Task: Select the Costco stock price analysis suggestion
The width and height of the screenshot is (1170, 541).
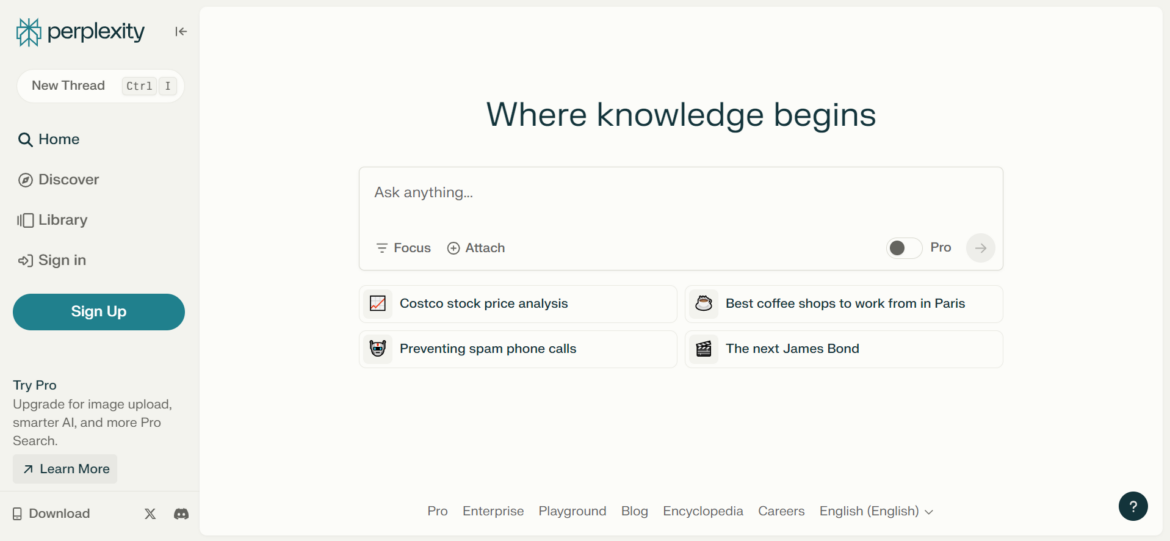Action: tap(518, 304)
